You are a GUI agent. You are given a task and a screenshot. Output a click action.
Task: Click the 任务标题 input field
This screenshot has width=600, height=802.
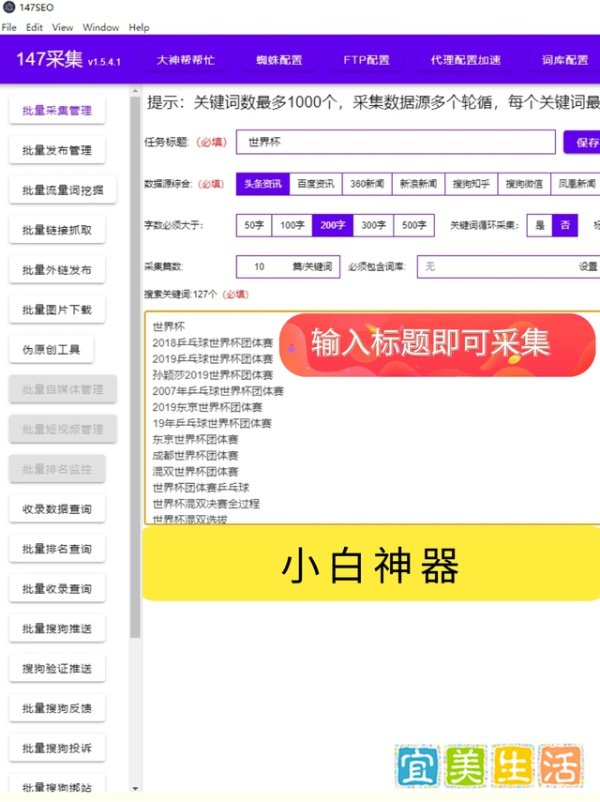click(x=395, y=142)
